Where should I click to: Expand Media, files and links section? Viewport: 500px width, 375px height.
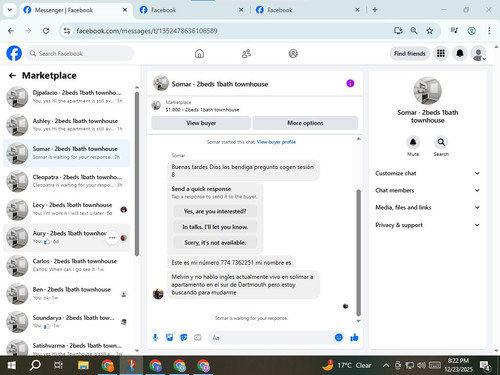(427, 207)
